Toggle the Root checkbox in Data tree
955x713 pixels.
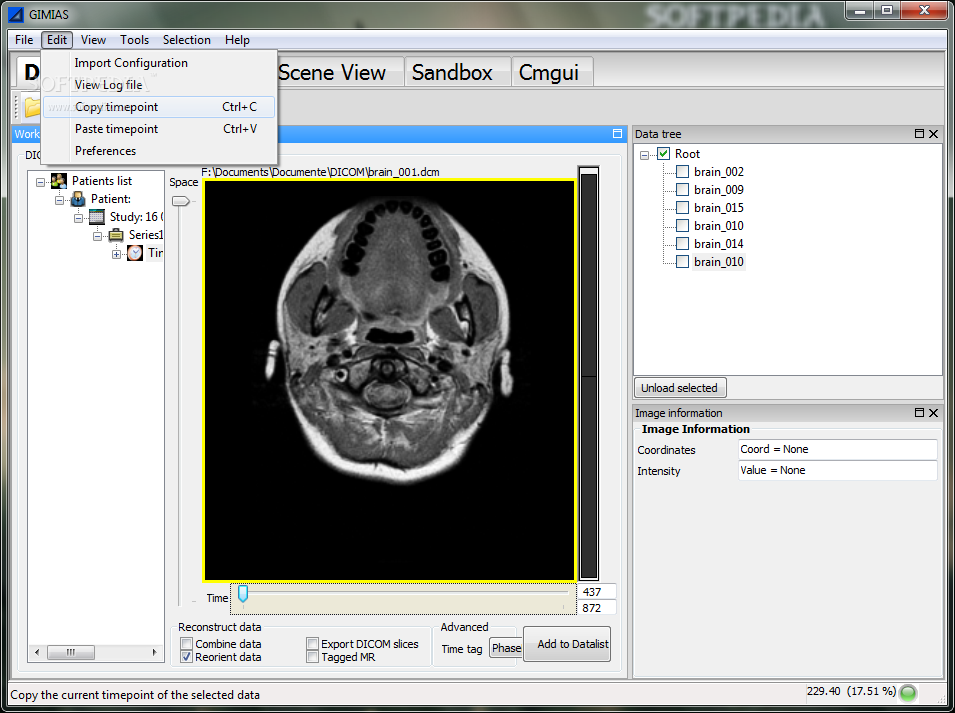(x=663, y=154)
